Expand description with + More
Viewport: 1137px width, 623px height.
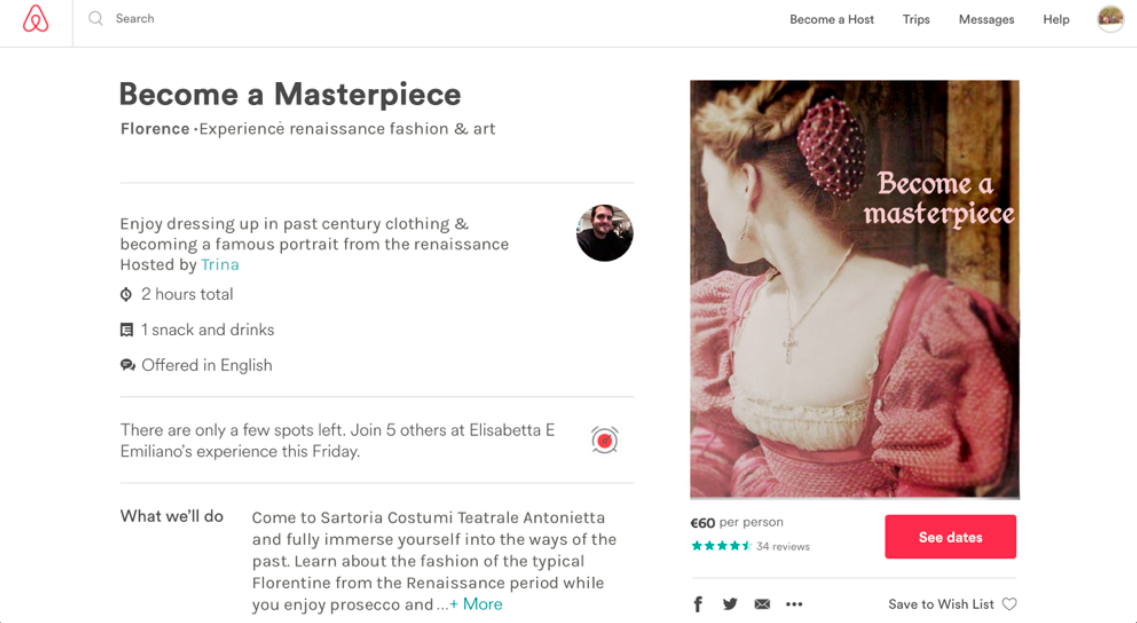point(476,604)
